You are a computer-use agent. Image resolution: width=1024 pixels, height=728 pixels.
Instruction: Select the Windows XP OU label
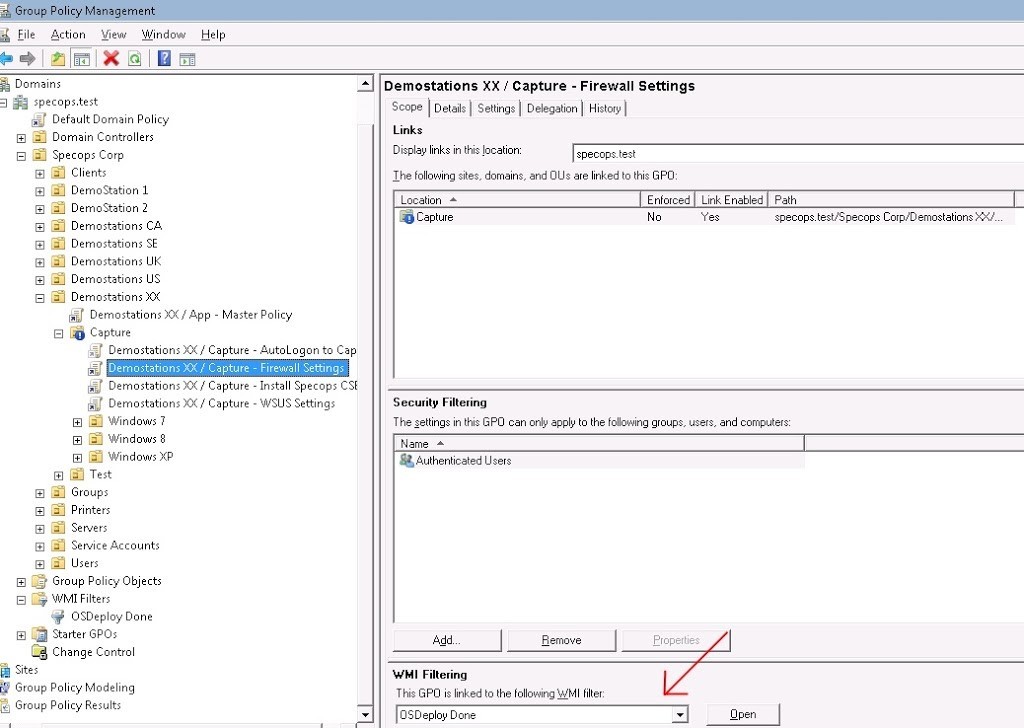[x=140, y=456]
